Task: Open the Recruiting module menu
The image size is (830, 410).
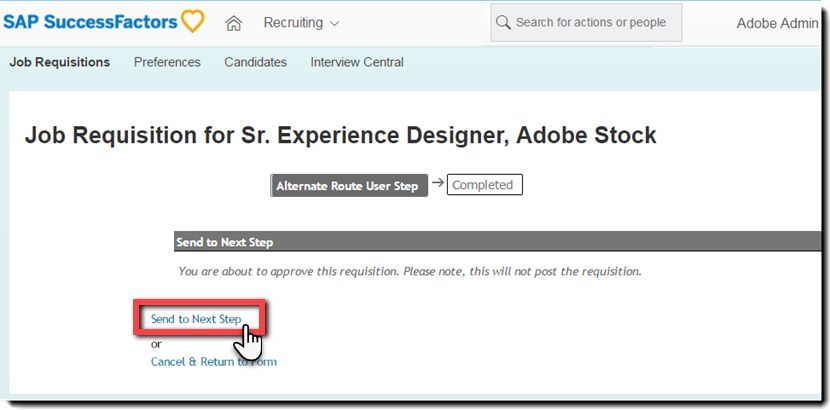Action: 293,23
